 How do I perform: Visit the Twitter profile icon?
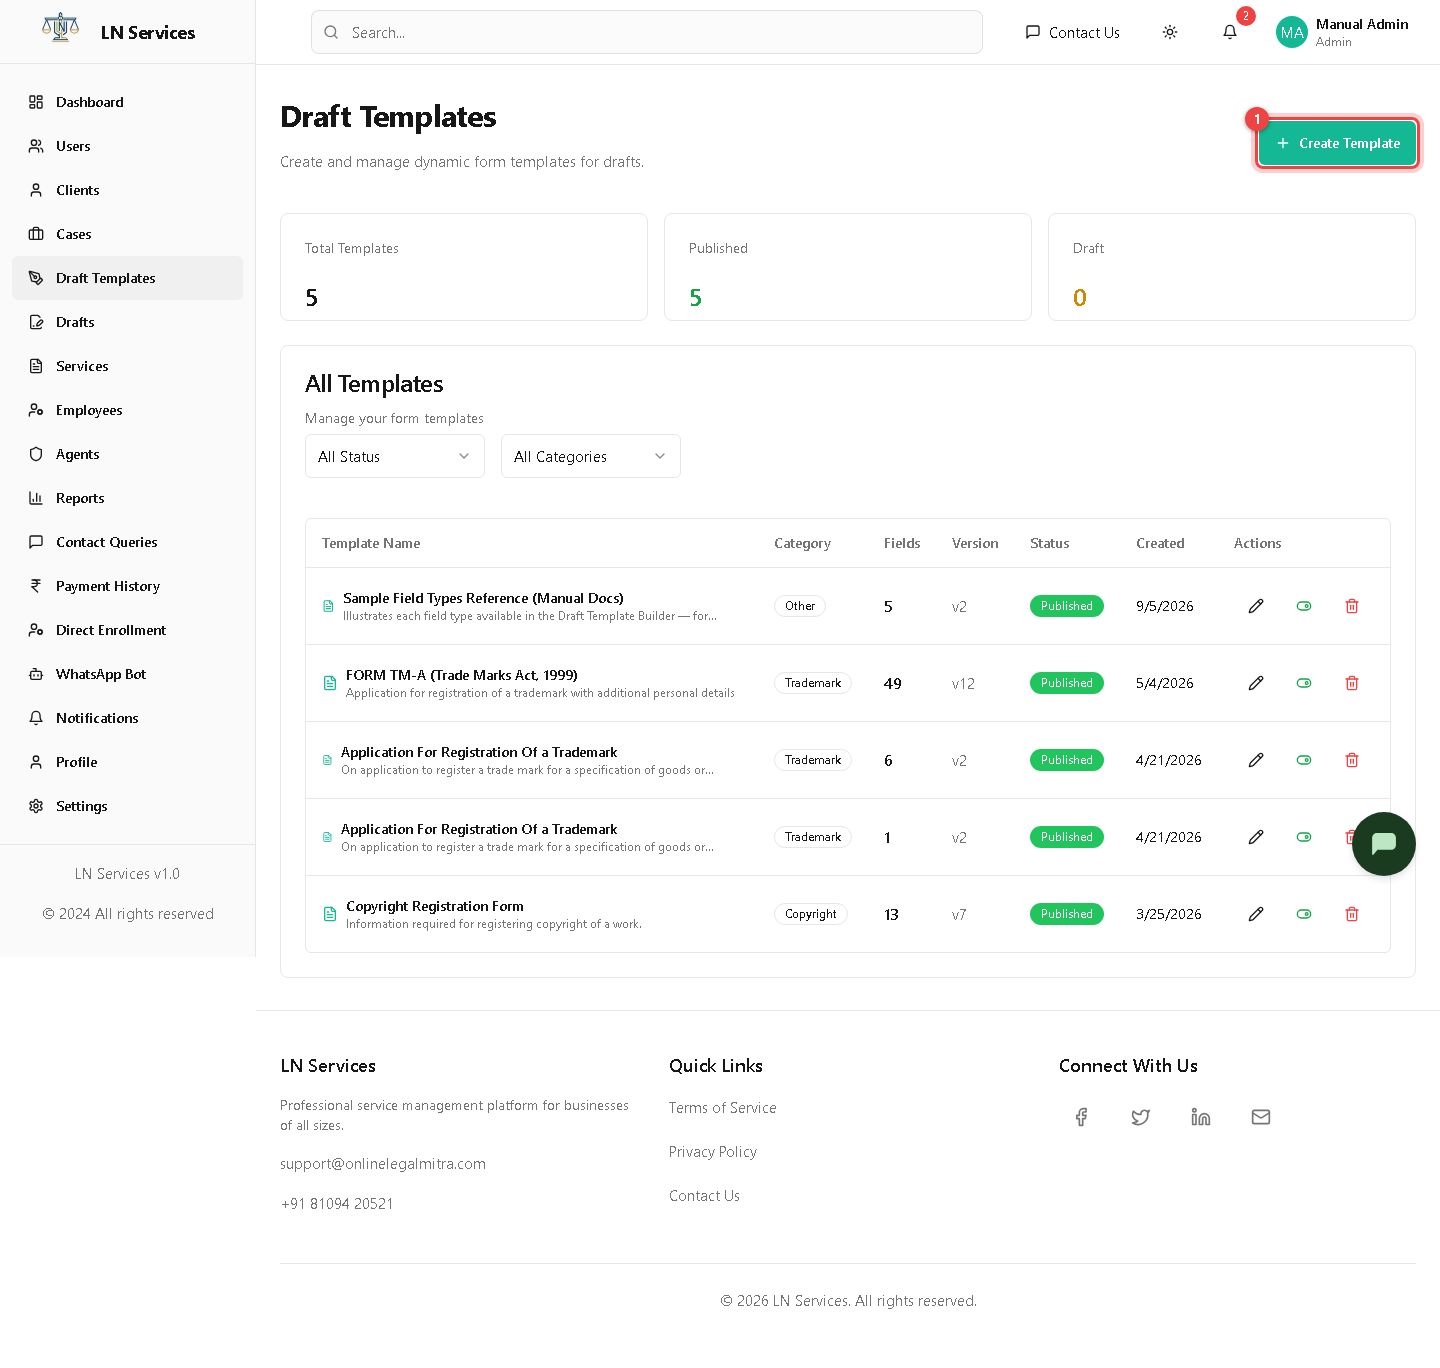click(x=1141, y=1117)
